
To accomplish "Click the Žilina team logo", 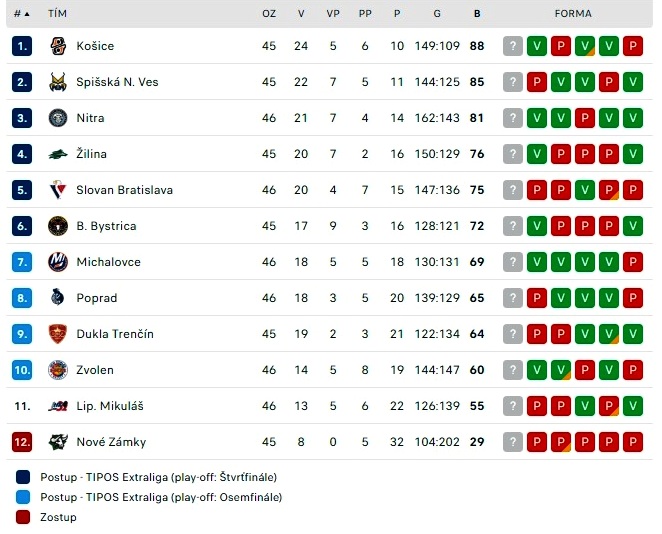I will [x=58, y=154].
